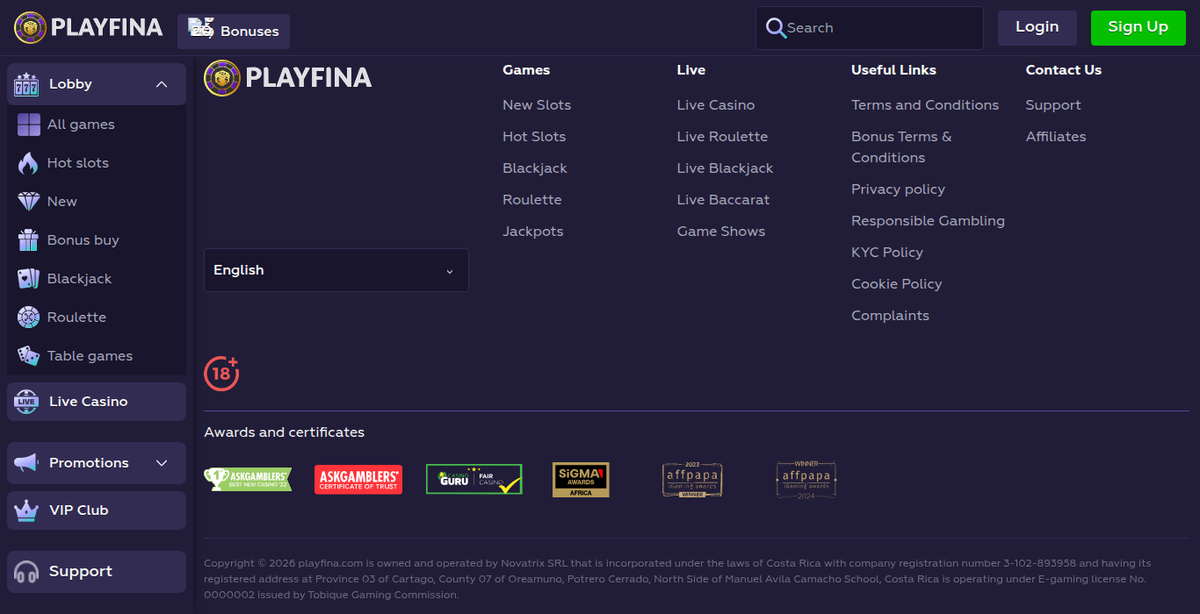Click the Awards and certificates heading
The width and height of the screenshot is (1200, 614).
[x=284, y=433]
